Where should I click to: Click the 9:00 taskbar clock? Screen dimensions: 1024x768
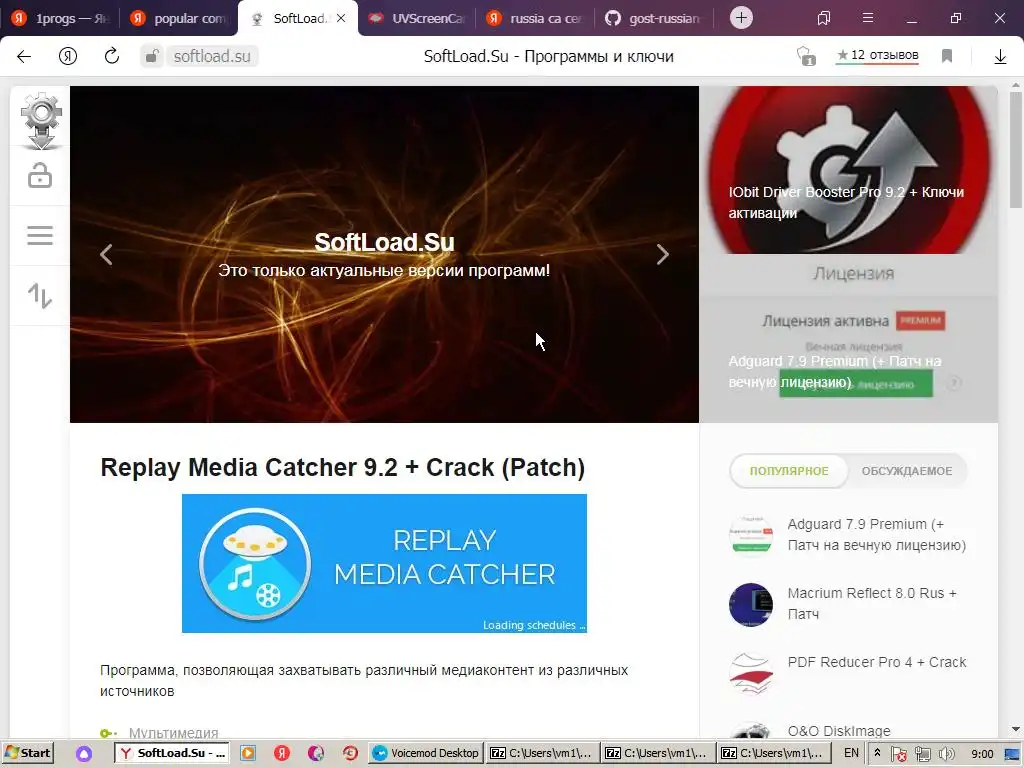pyautogui.click(x=982, y=754)
